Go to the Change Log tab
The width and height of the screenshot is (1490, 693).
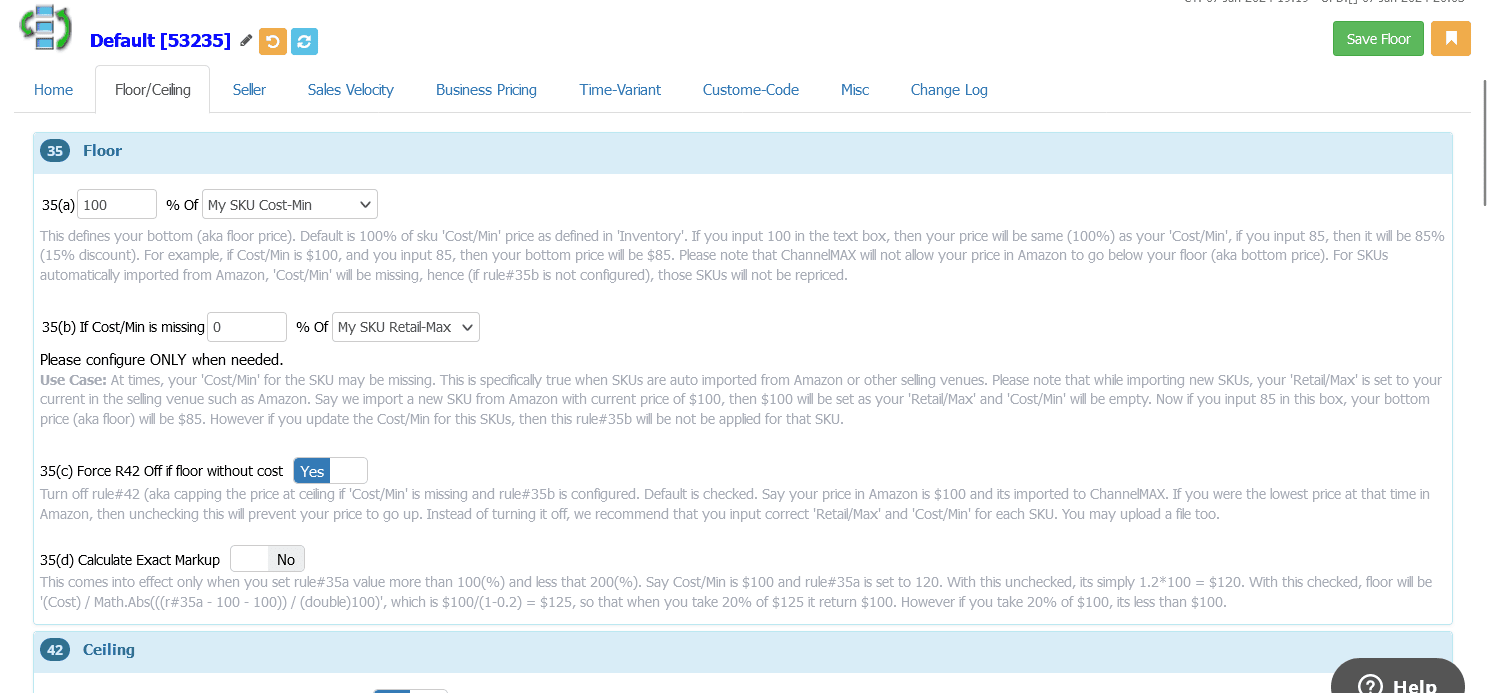(x=948, y=89)
